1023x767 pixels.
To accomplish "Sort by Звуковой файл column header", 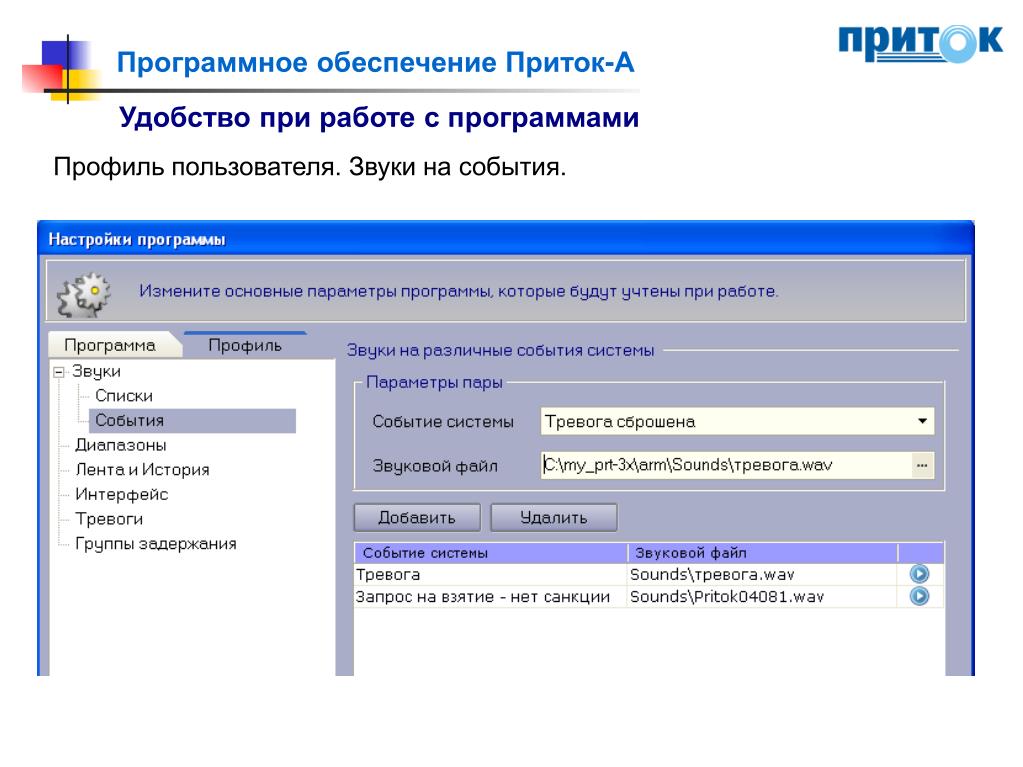I will [763, 553].
